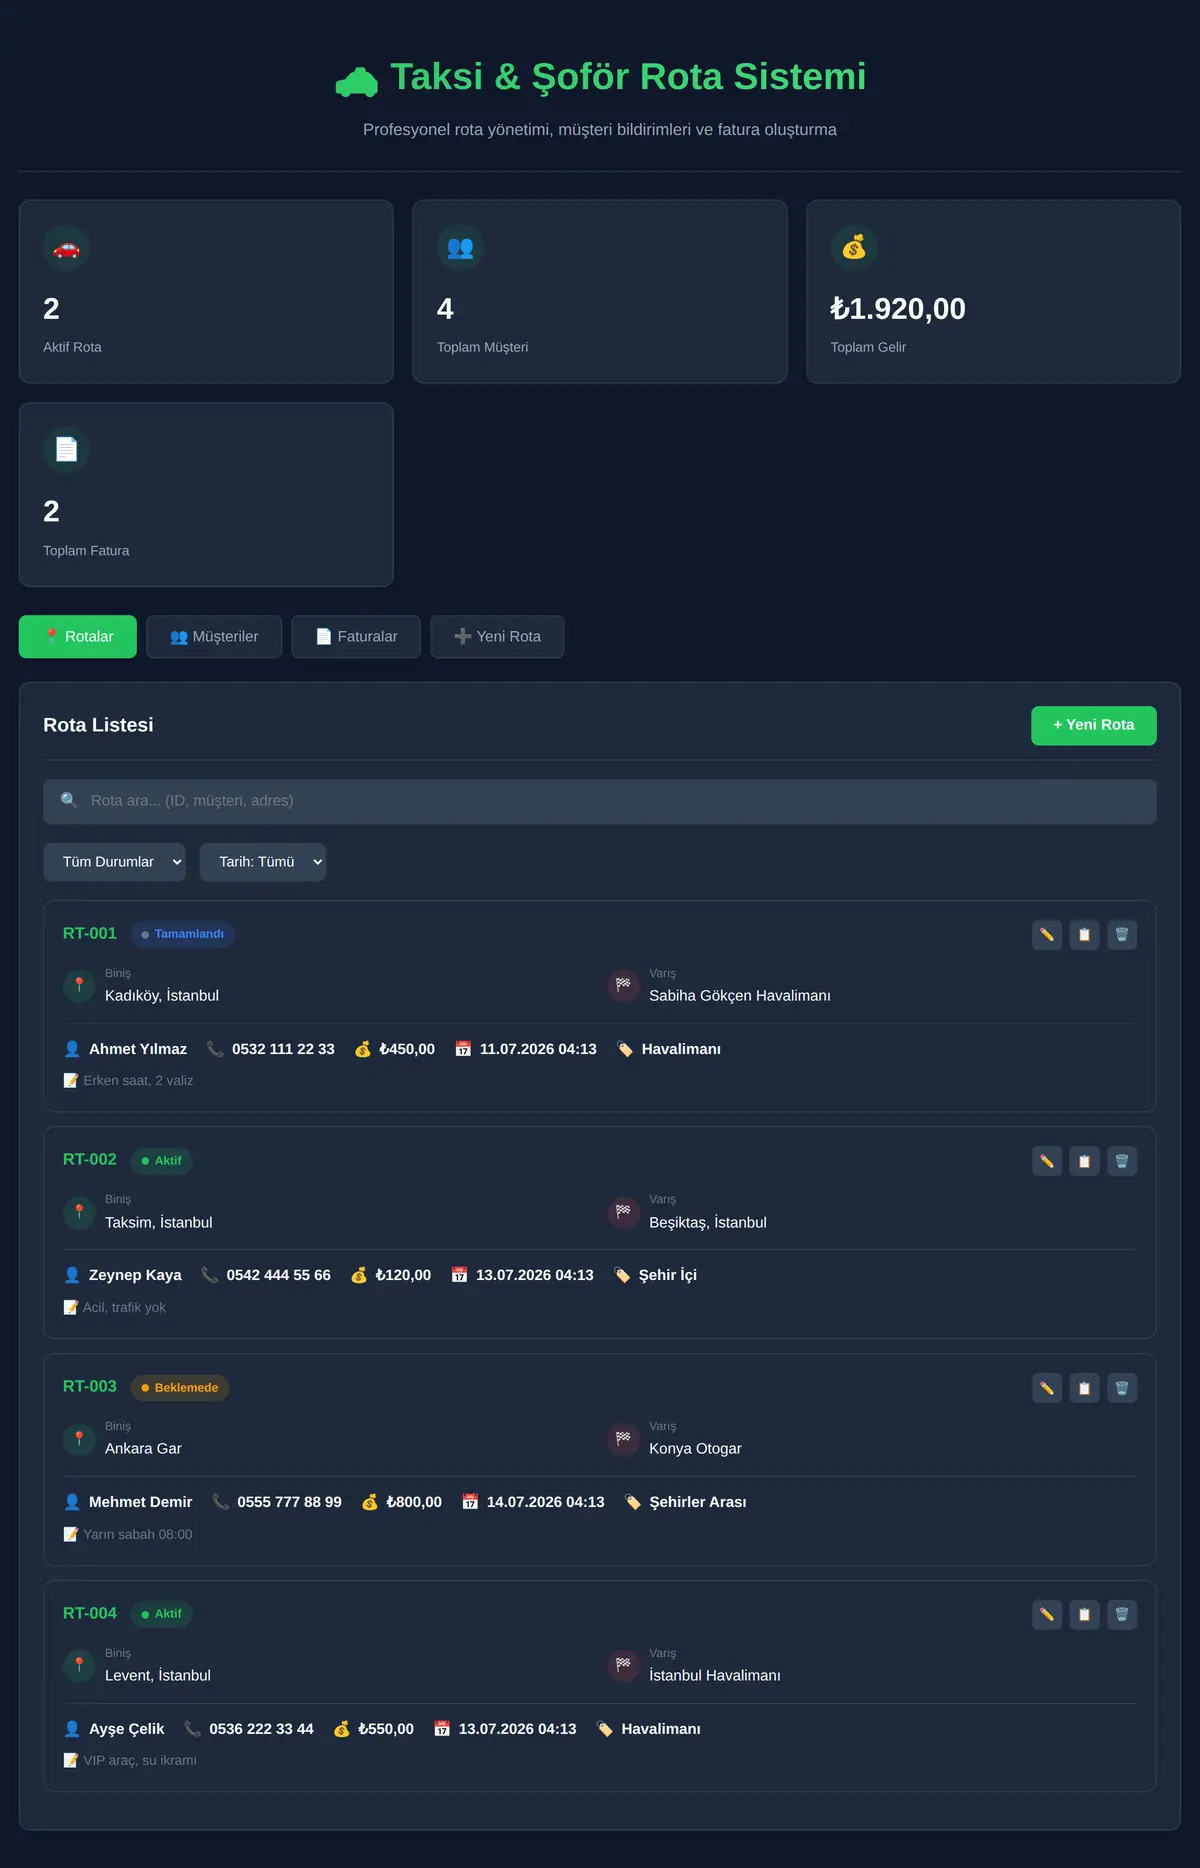The width and height of the screenshot is (1200, 1868).
Task: Switch to the Rotalar tab
Action: coord(78,637)
